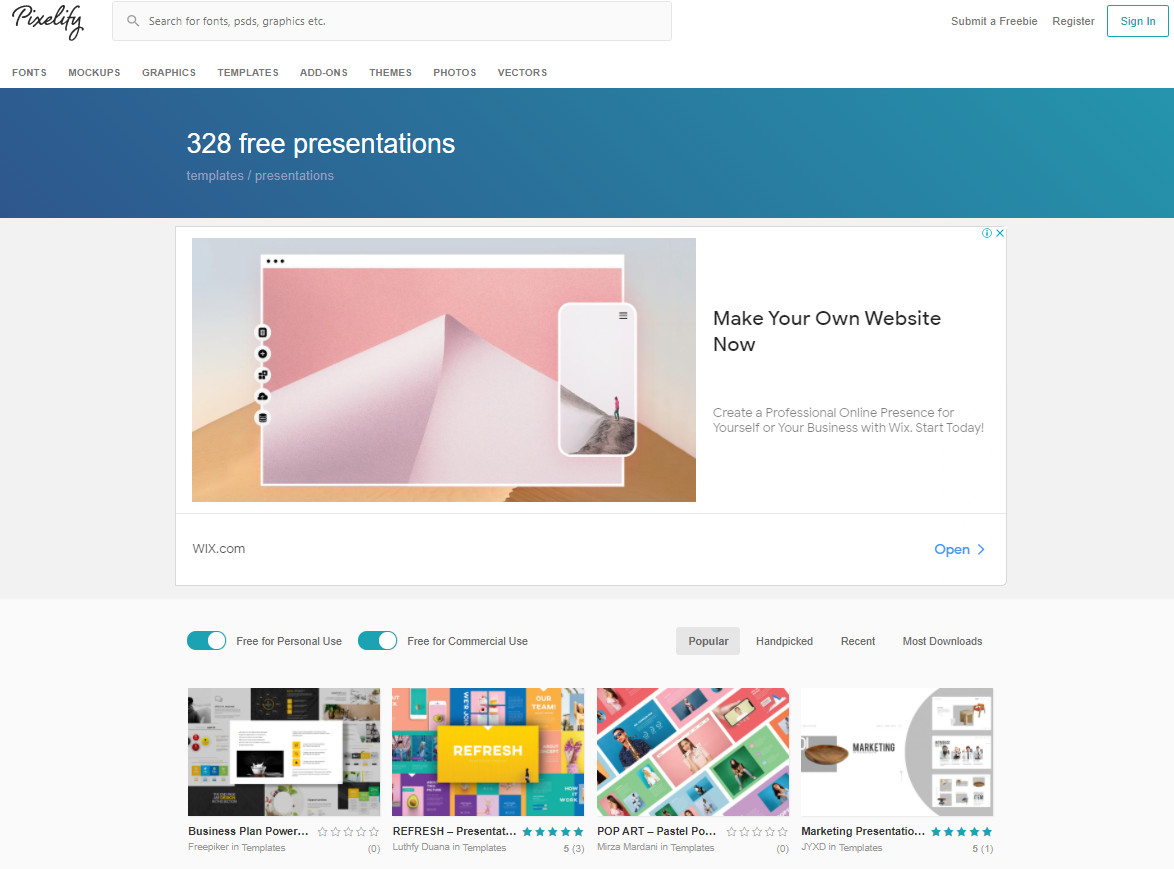This screenshot has width=1174, height=869.
Task: Click the Pixelify logo
Action: click(x=48, y=22)
